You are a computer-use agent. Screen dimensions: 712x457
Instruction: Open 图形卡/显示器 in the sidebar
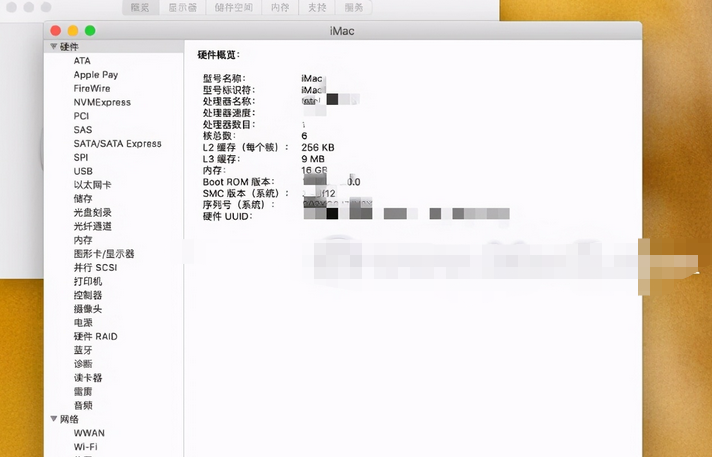pos(103,254)
